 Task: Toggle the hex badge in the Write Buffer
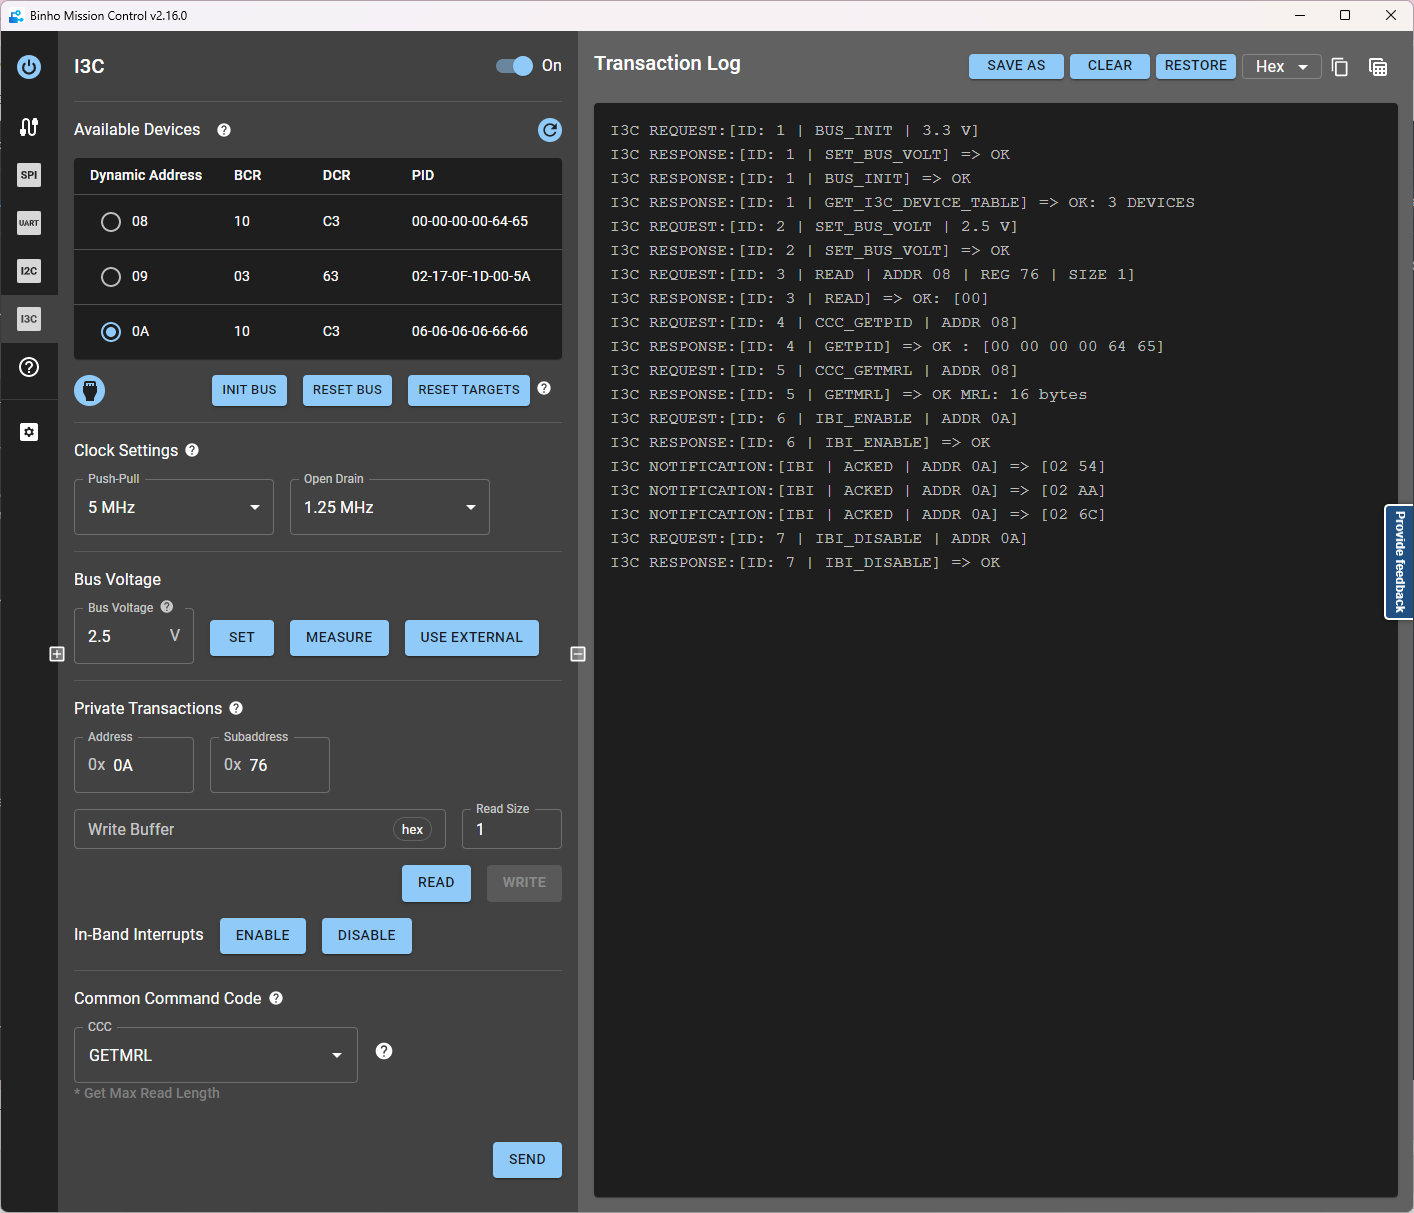[x=412, y=829]
